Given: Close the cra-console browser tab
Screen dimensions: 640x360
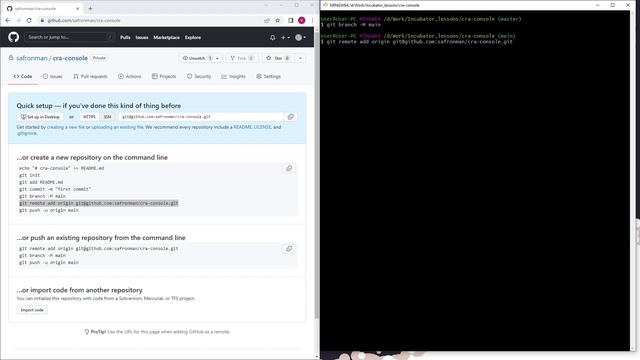Looking at the screenshot, I should 78,8.
